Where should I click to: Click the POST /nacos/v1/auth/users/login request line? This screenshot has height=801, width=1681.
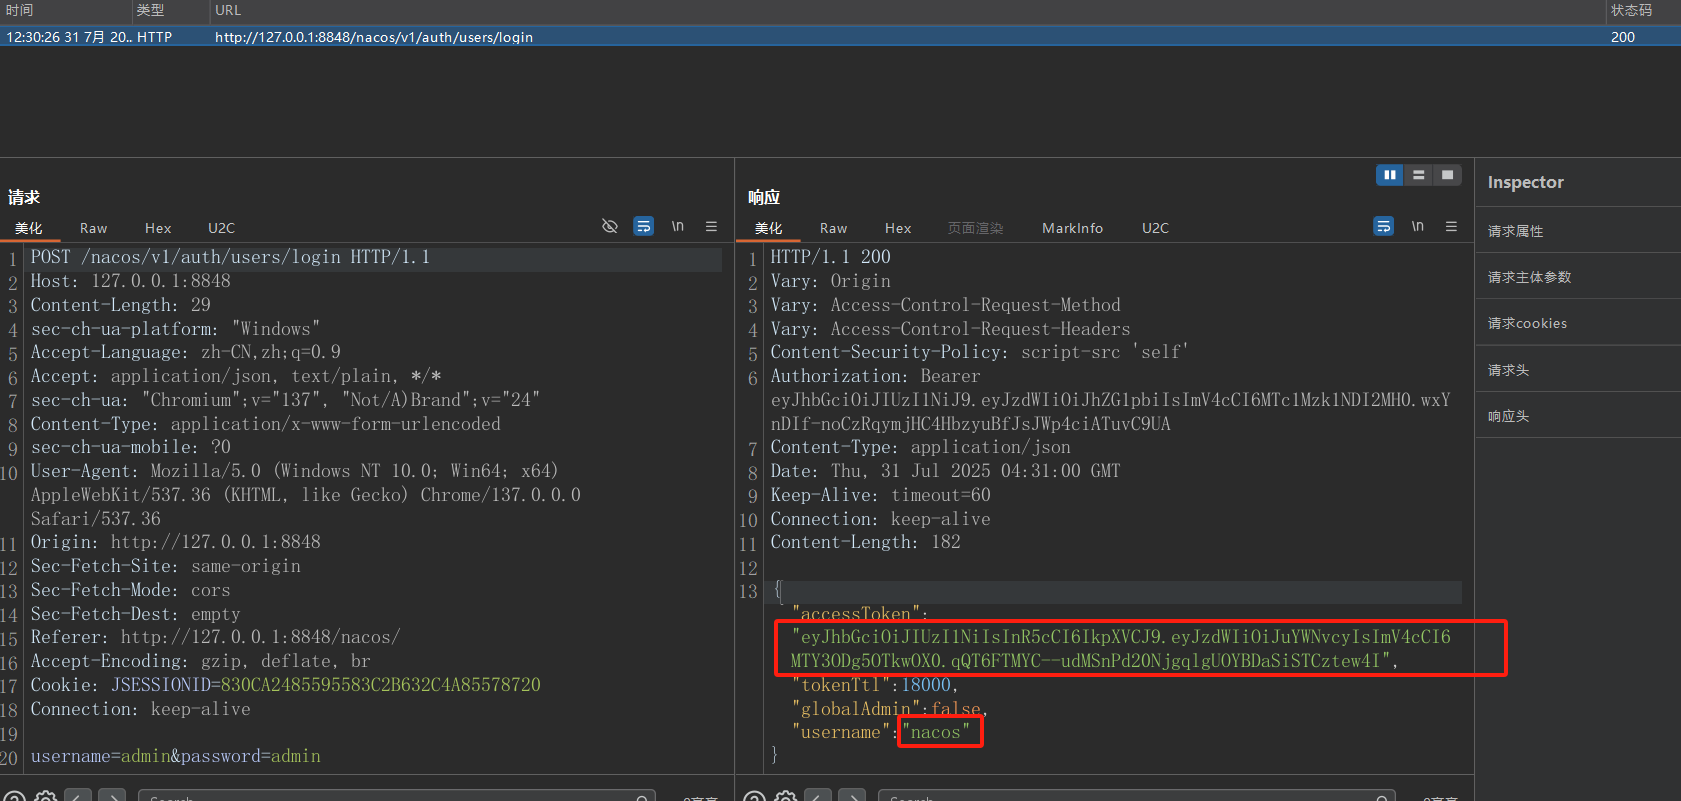(x=230, y=257)
